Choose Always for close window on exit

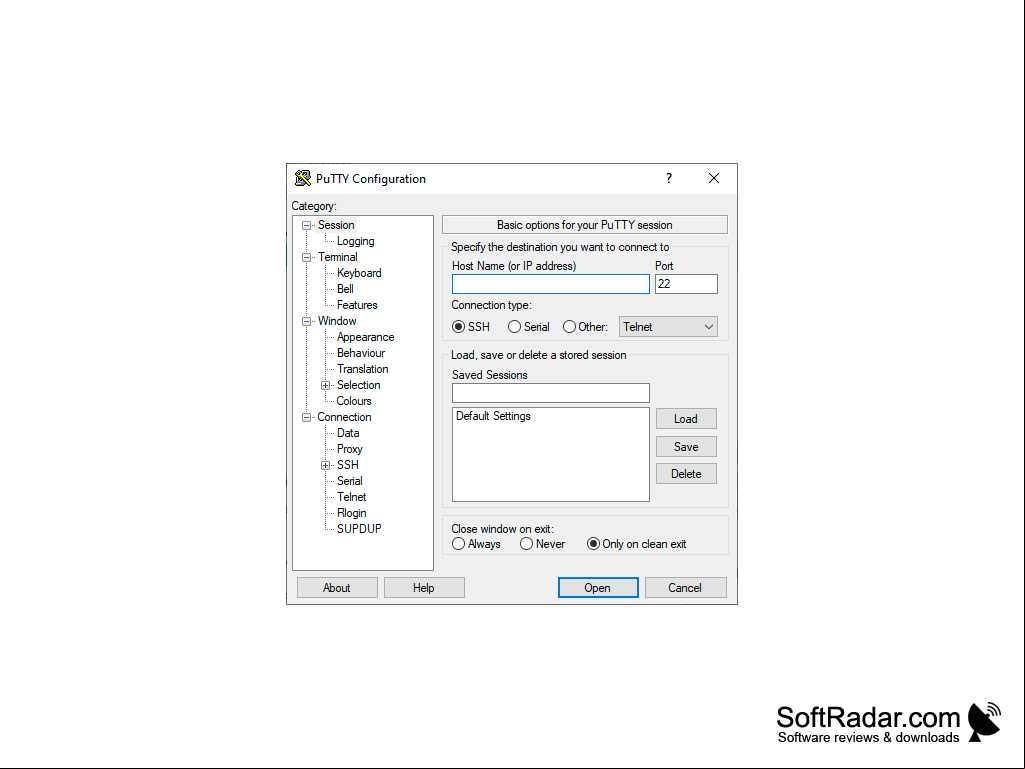pos(458,544)
